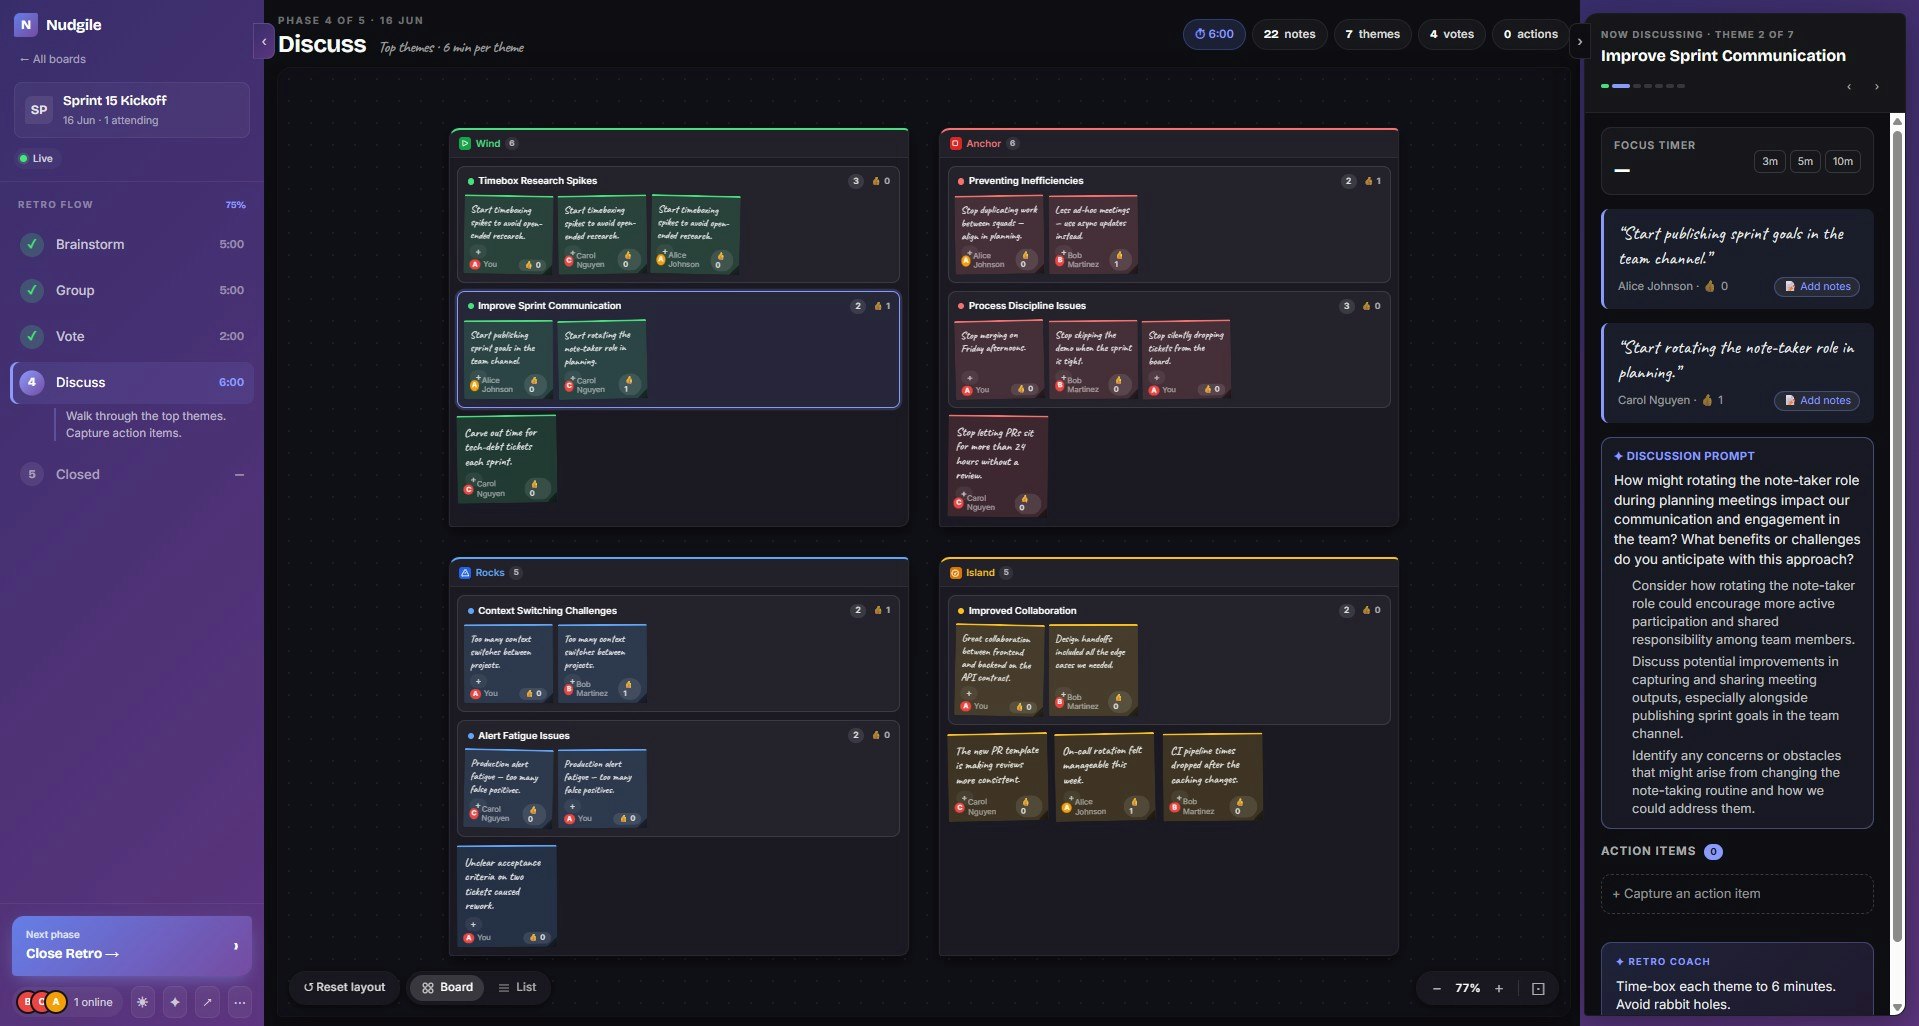Click the green first theme progress segment
Viewport: 1919px width, 1026px height.
point(1605,86)
